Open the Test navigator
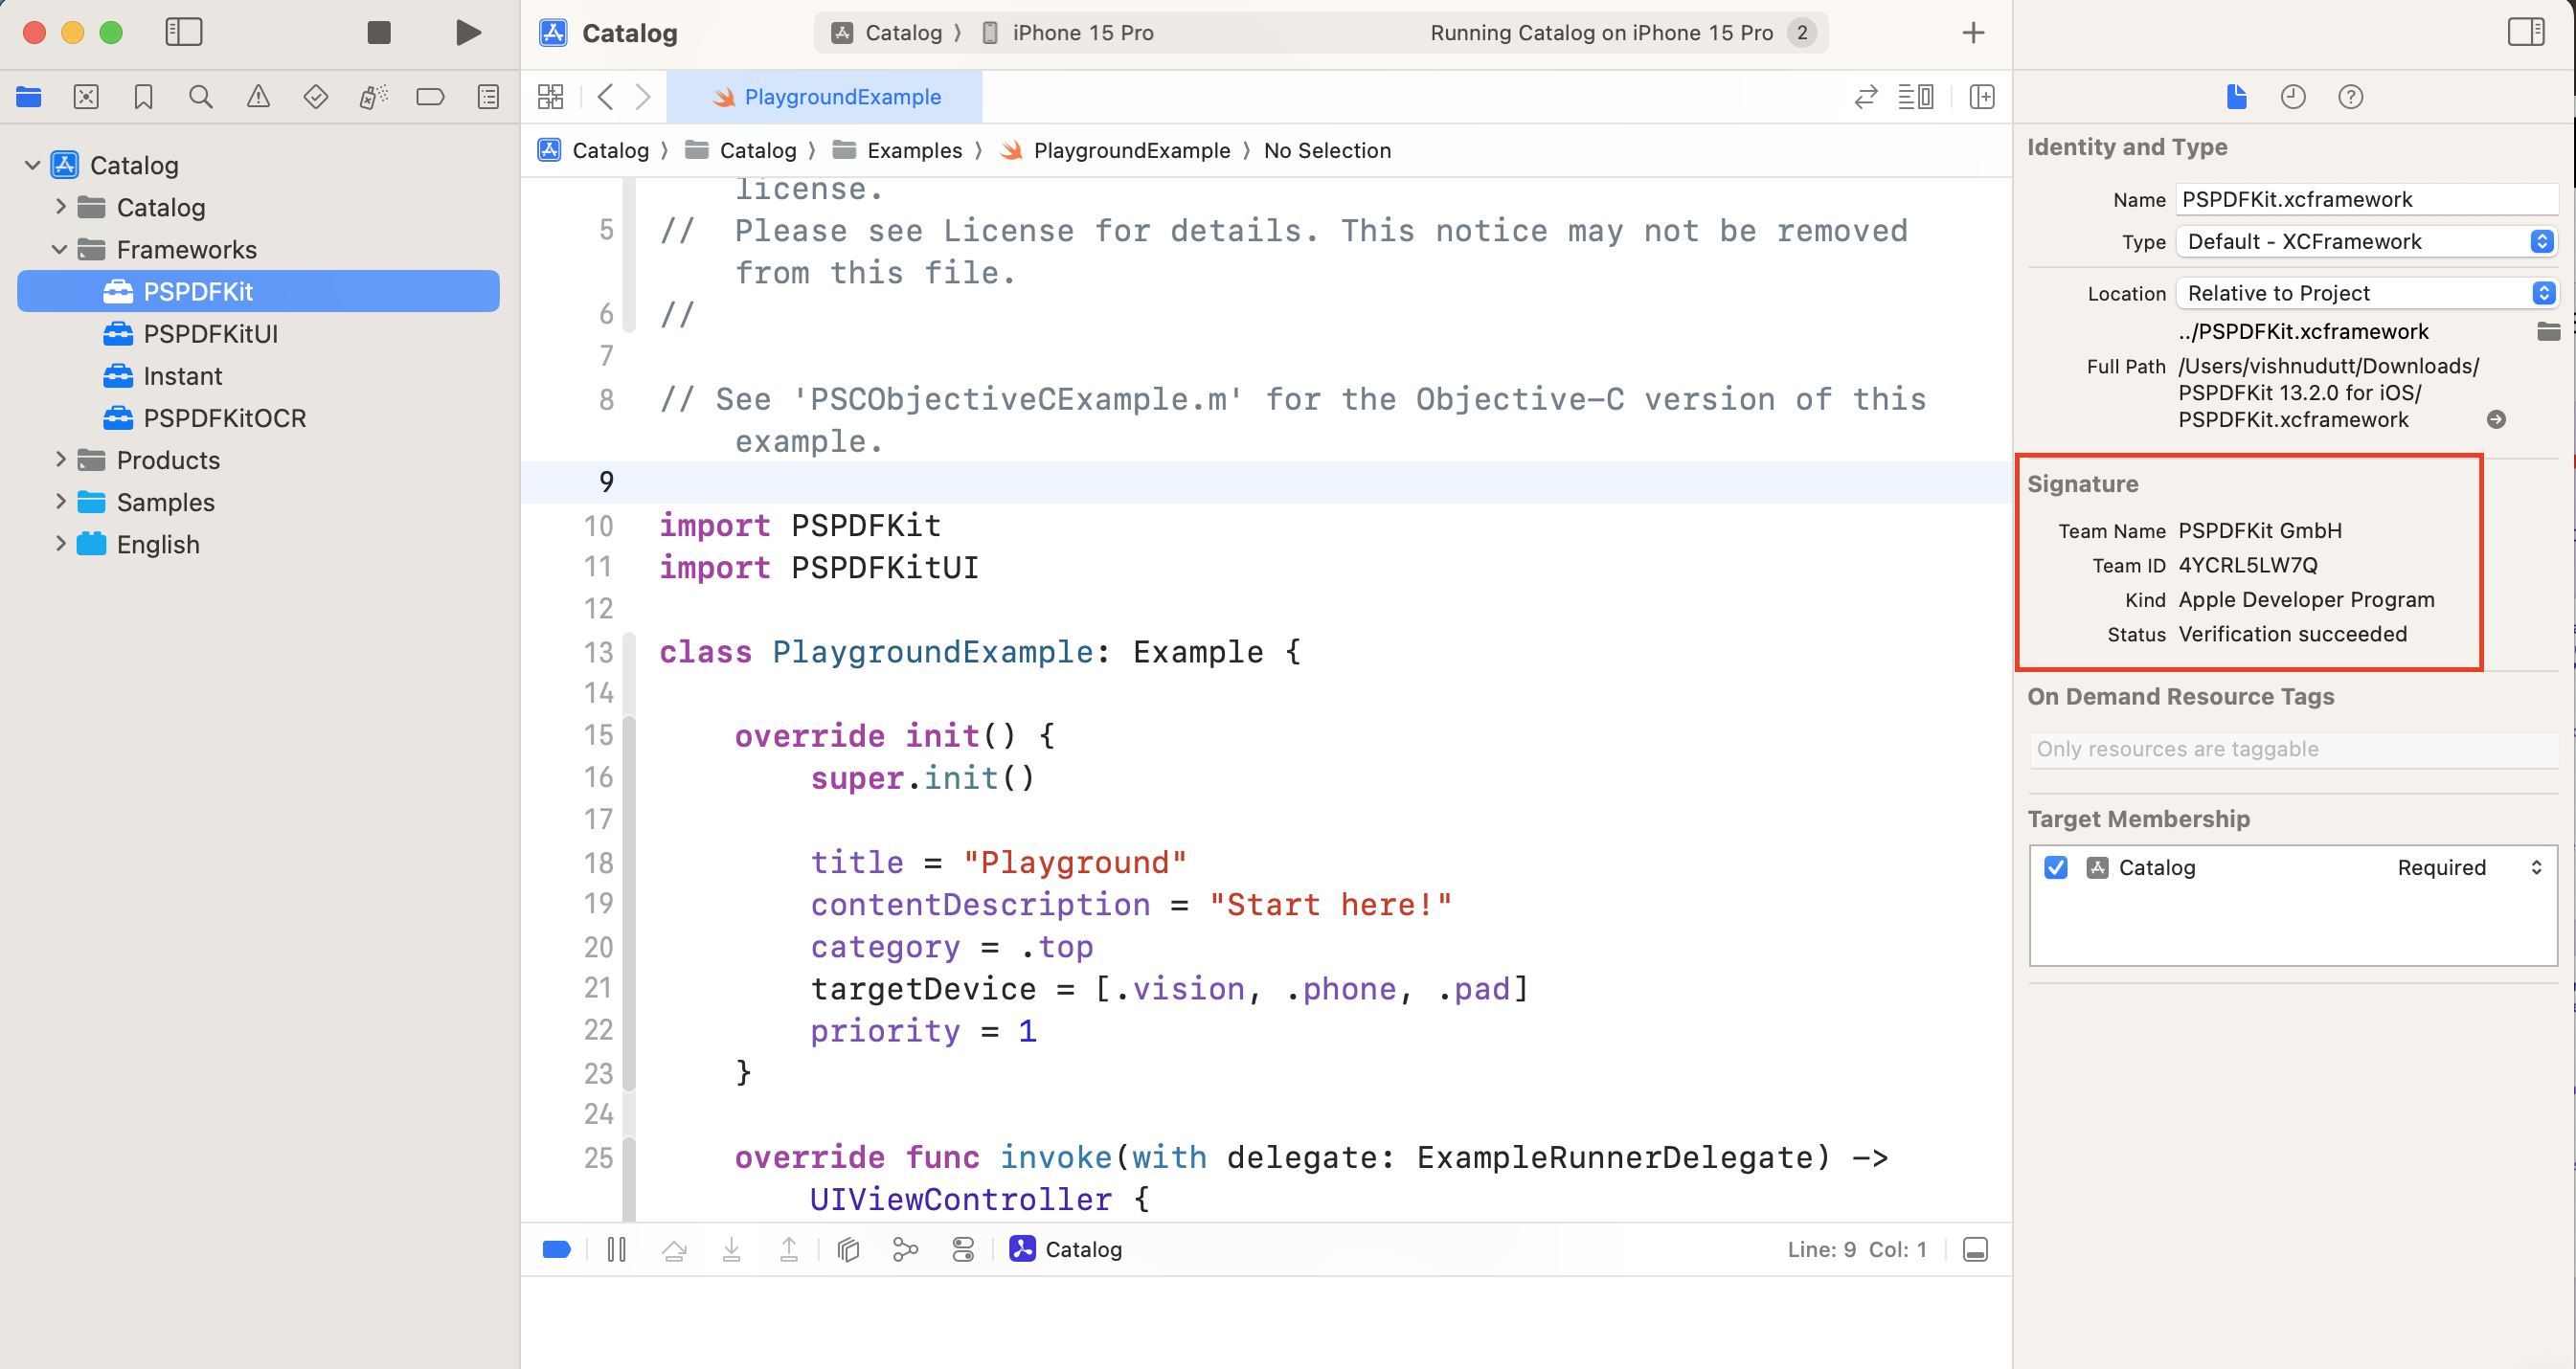Screen dimensions: 2576x1369 tap(315, 97)
